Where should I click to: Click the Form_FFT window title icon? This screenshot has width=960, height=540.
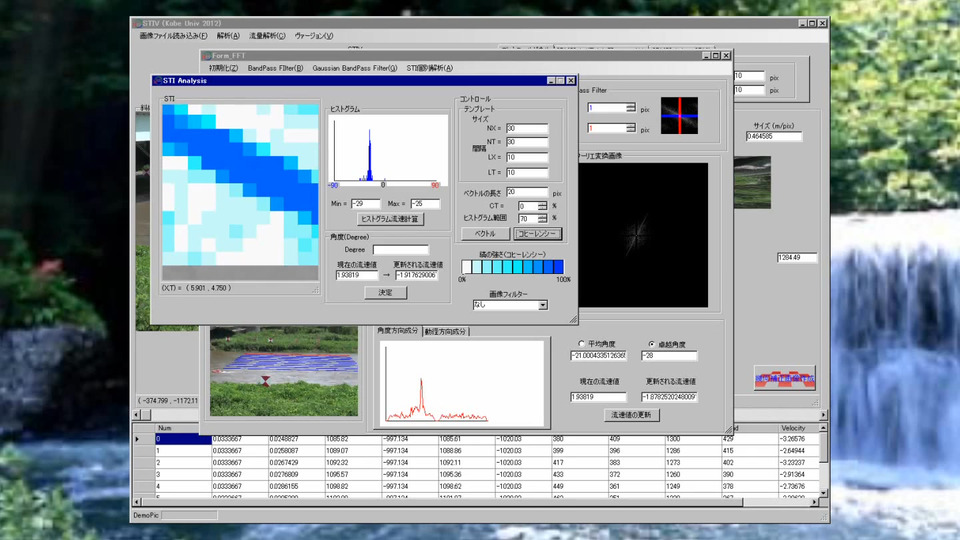pyautogui.click(x=207, y=56)
